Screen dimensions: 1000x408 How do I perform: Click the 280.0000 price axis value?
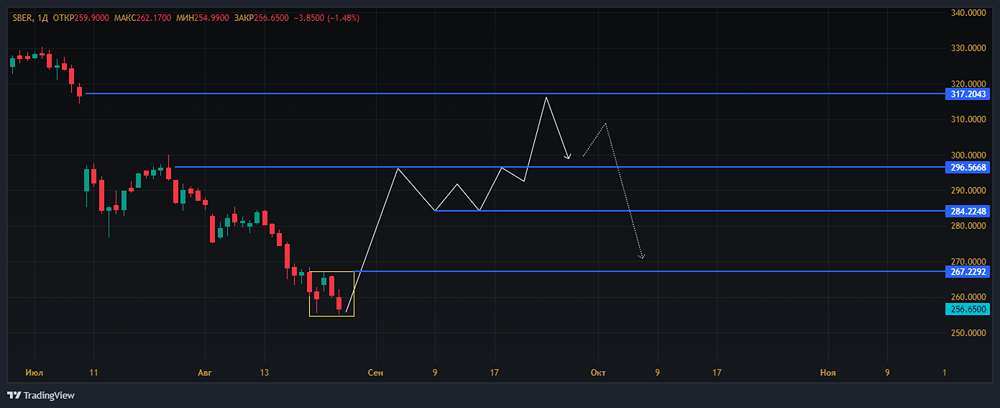[967, 226]
